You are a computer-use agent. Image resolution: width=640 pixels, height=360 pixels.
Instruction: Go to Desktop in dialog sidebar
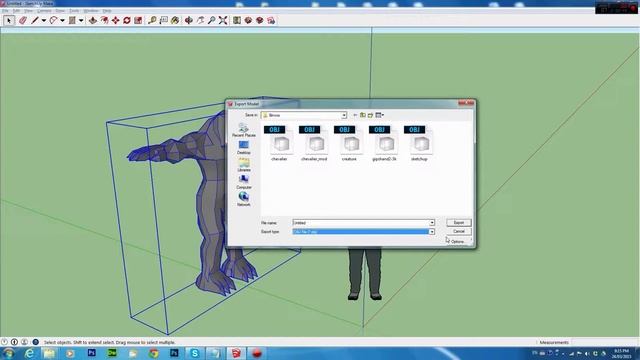pyautogui.click(x=244, y=147)
